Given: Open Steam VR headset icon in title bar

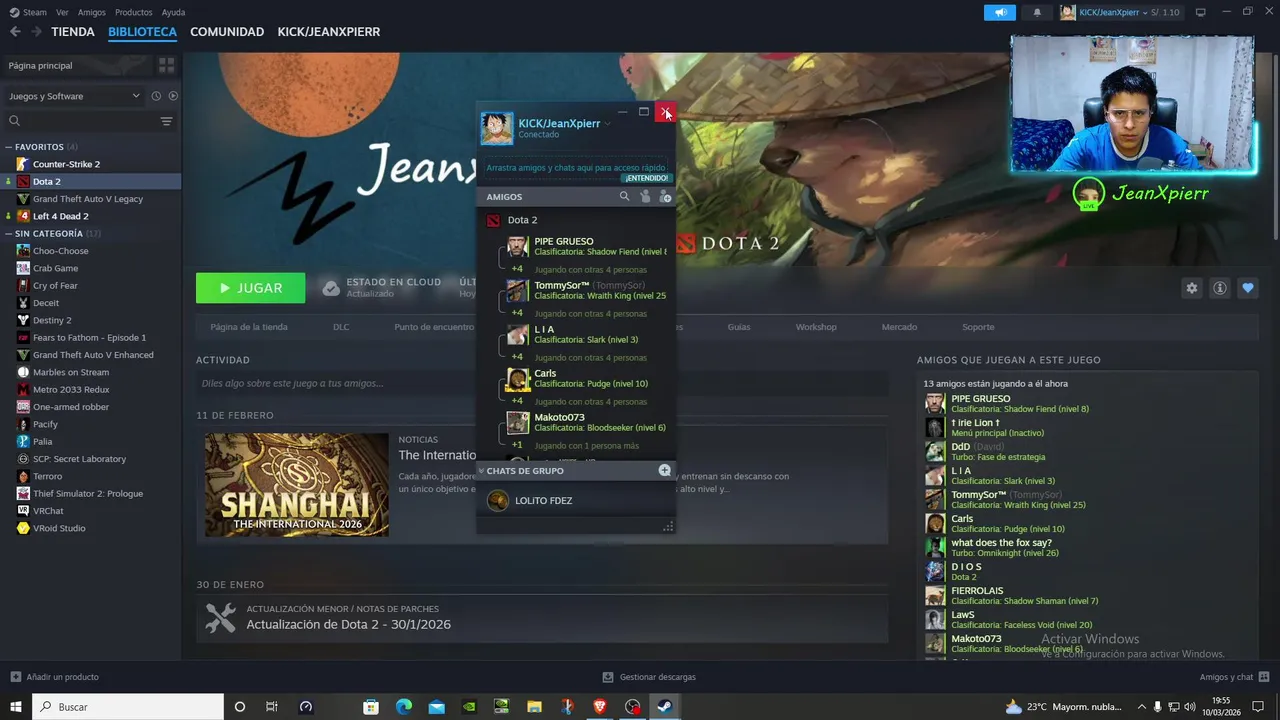Looking at the screenshot, I should click(1200, 12).
